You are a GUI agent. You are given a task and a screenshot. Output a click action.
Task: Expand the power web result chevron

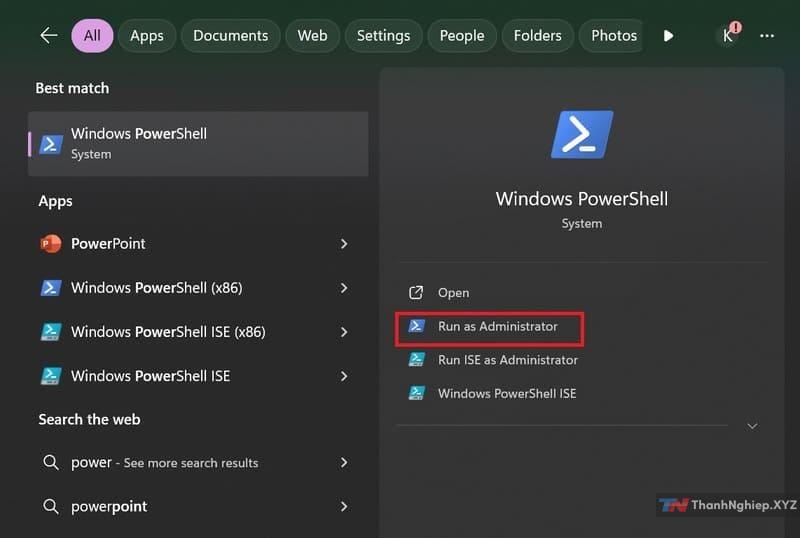click(344, 462)
